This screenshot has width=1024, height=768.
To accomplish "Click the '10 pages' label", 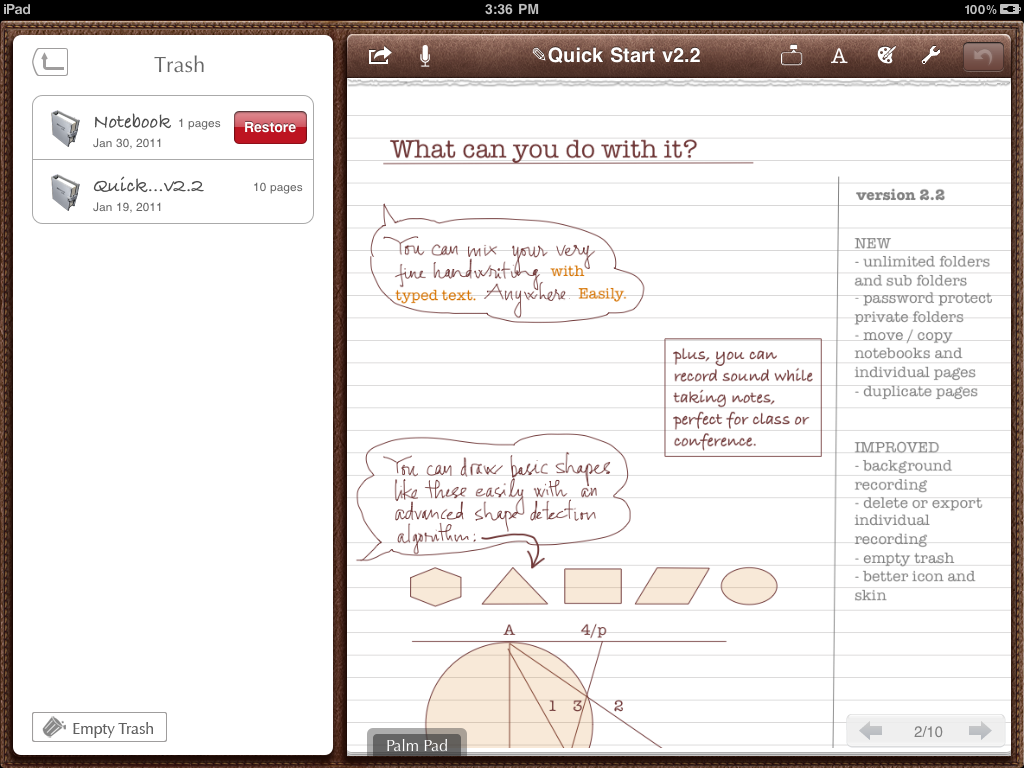I will pos(278,187).
